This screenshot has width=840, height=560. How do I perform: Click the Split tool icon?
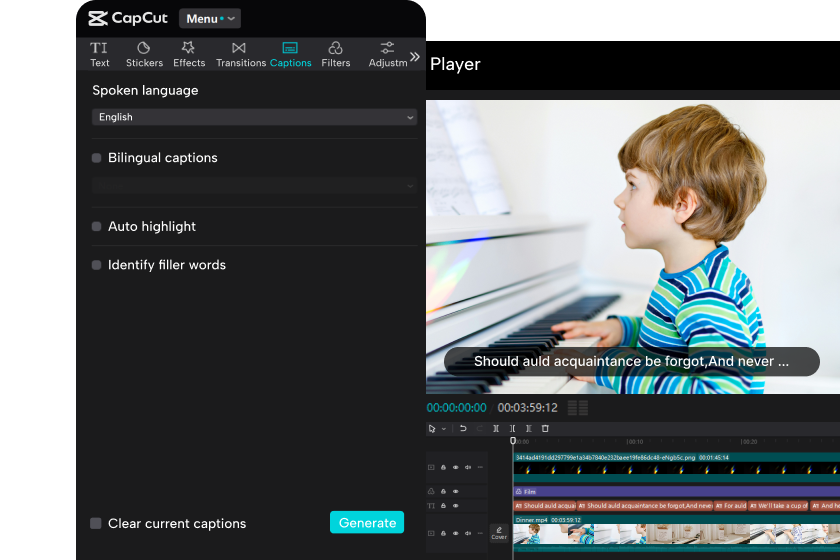click(x=496, y=428)
